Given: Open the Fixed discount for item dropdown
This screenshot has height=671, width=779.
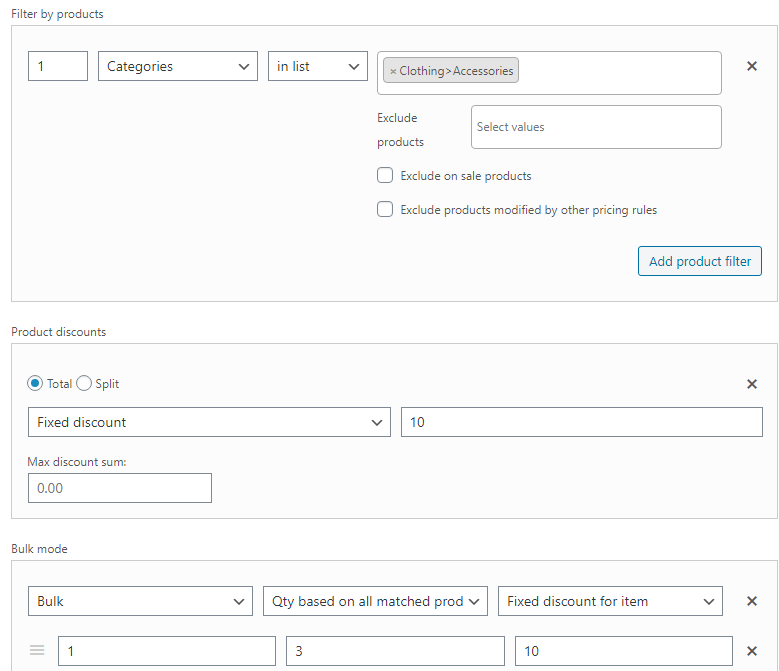Looking at the screenshot, I should pyautogui.click(x=610, y=601).
